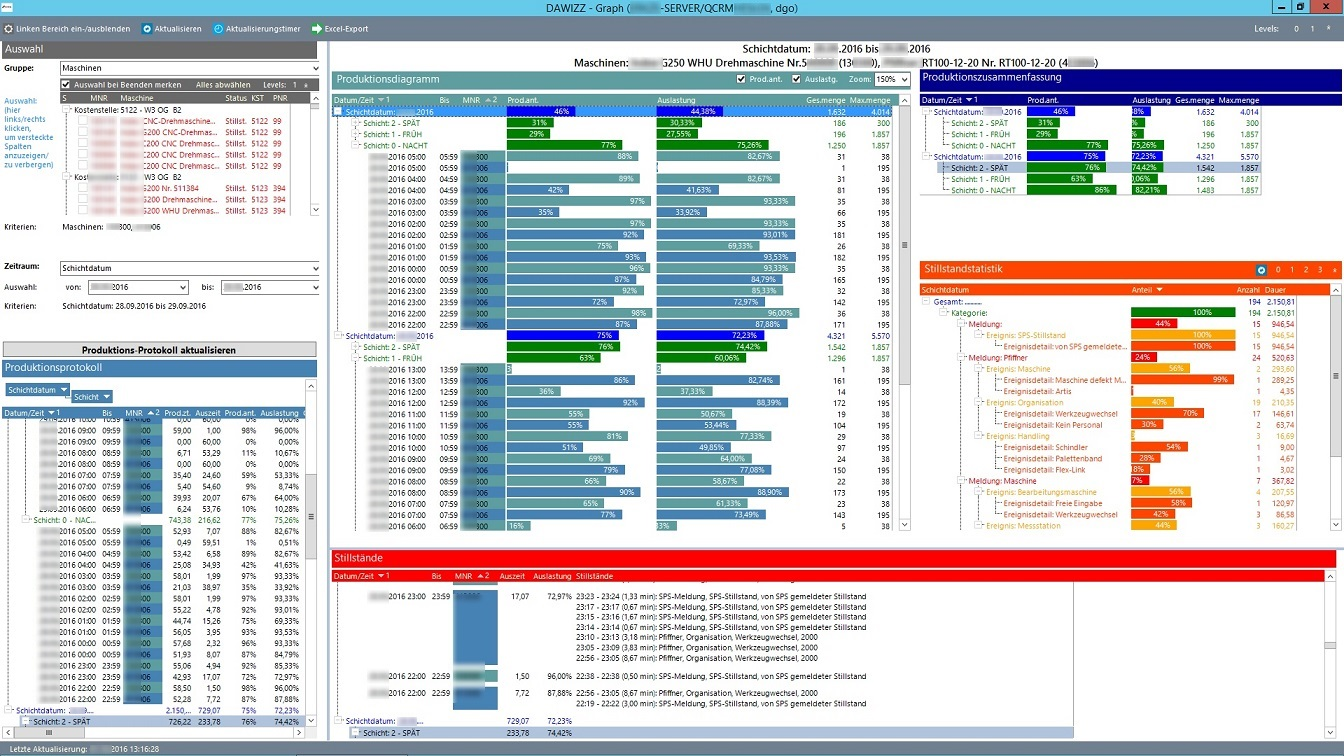Open the Zeitraum Schichtdatum dropdown

[315, 268]
